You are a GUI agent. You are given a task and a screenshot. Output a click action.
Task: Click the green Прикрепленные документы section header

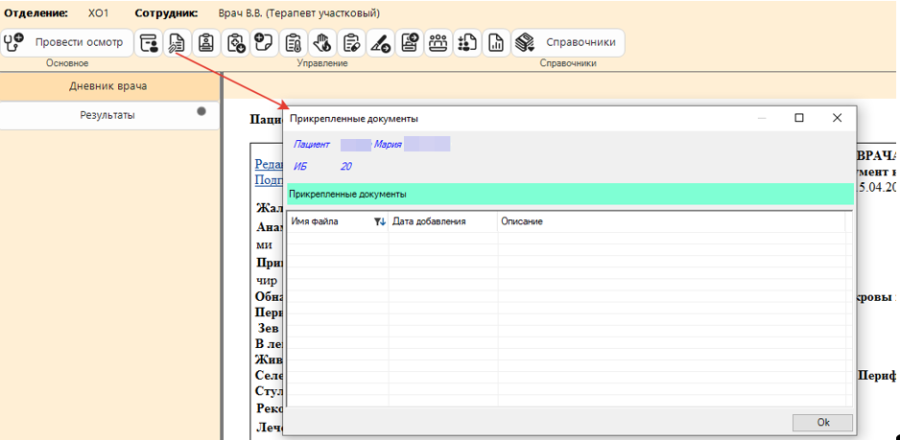pyautogui.click(x=570, y=194)
